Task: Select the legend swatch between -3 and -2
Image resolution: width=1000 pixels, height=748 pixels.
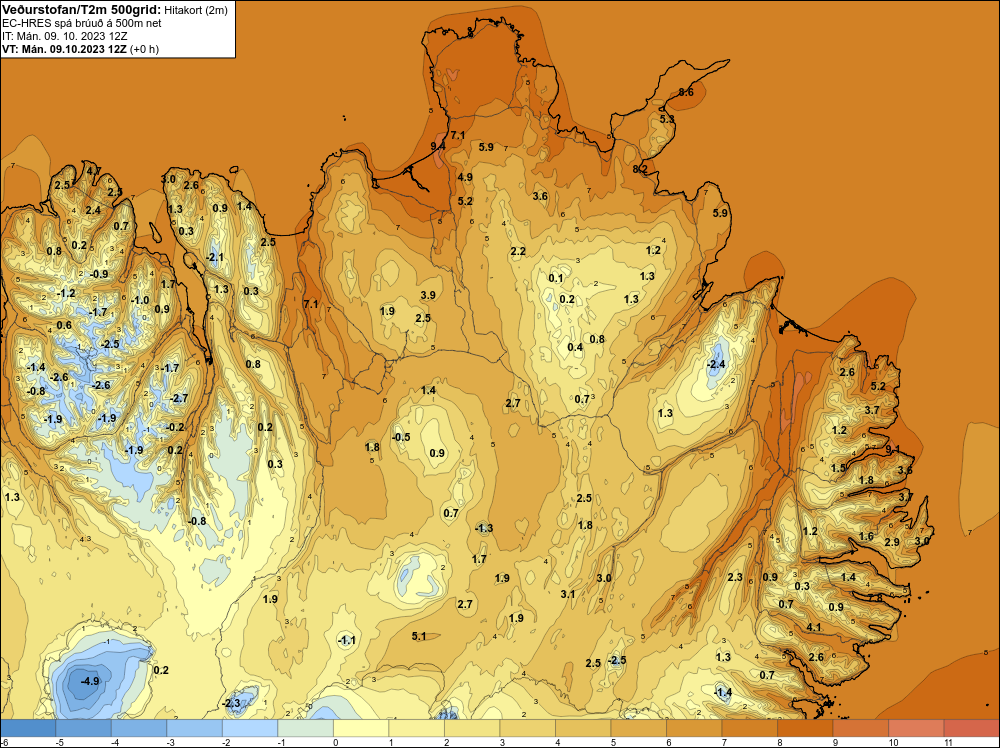Action: 195,728
